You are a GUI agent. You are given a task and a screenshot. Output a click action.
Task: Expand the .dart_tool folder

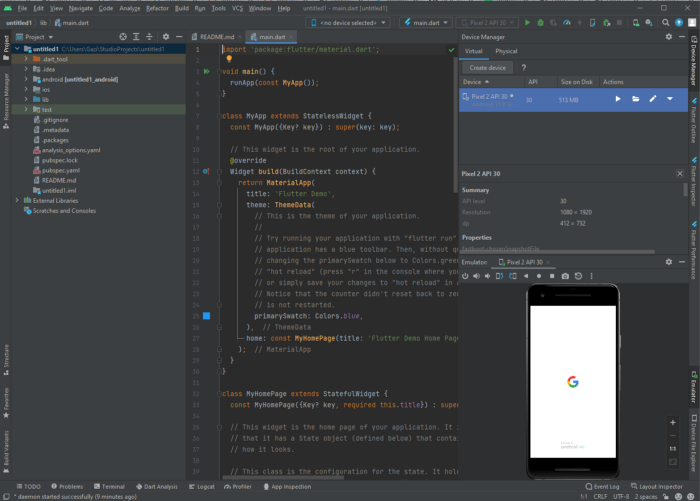click(26, 59)
